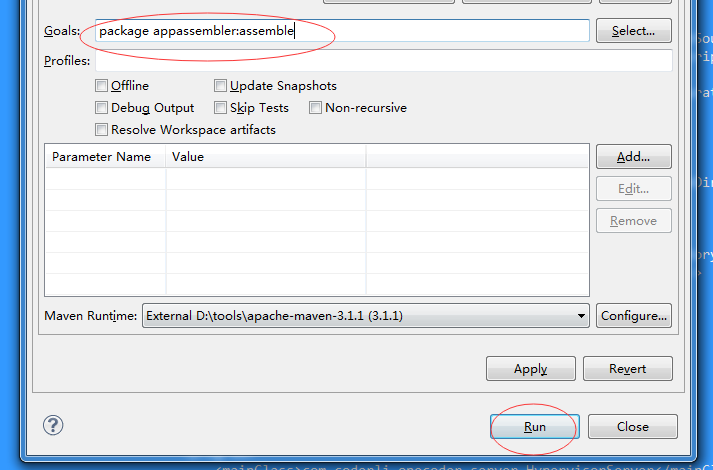
Task: Check the Skip Tests option
Action: pyautogui.click(x=221, y=108)
